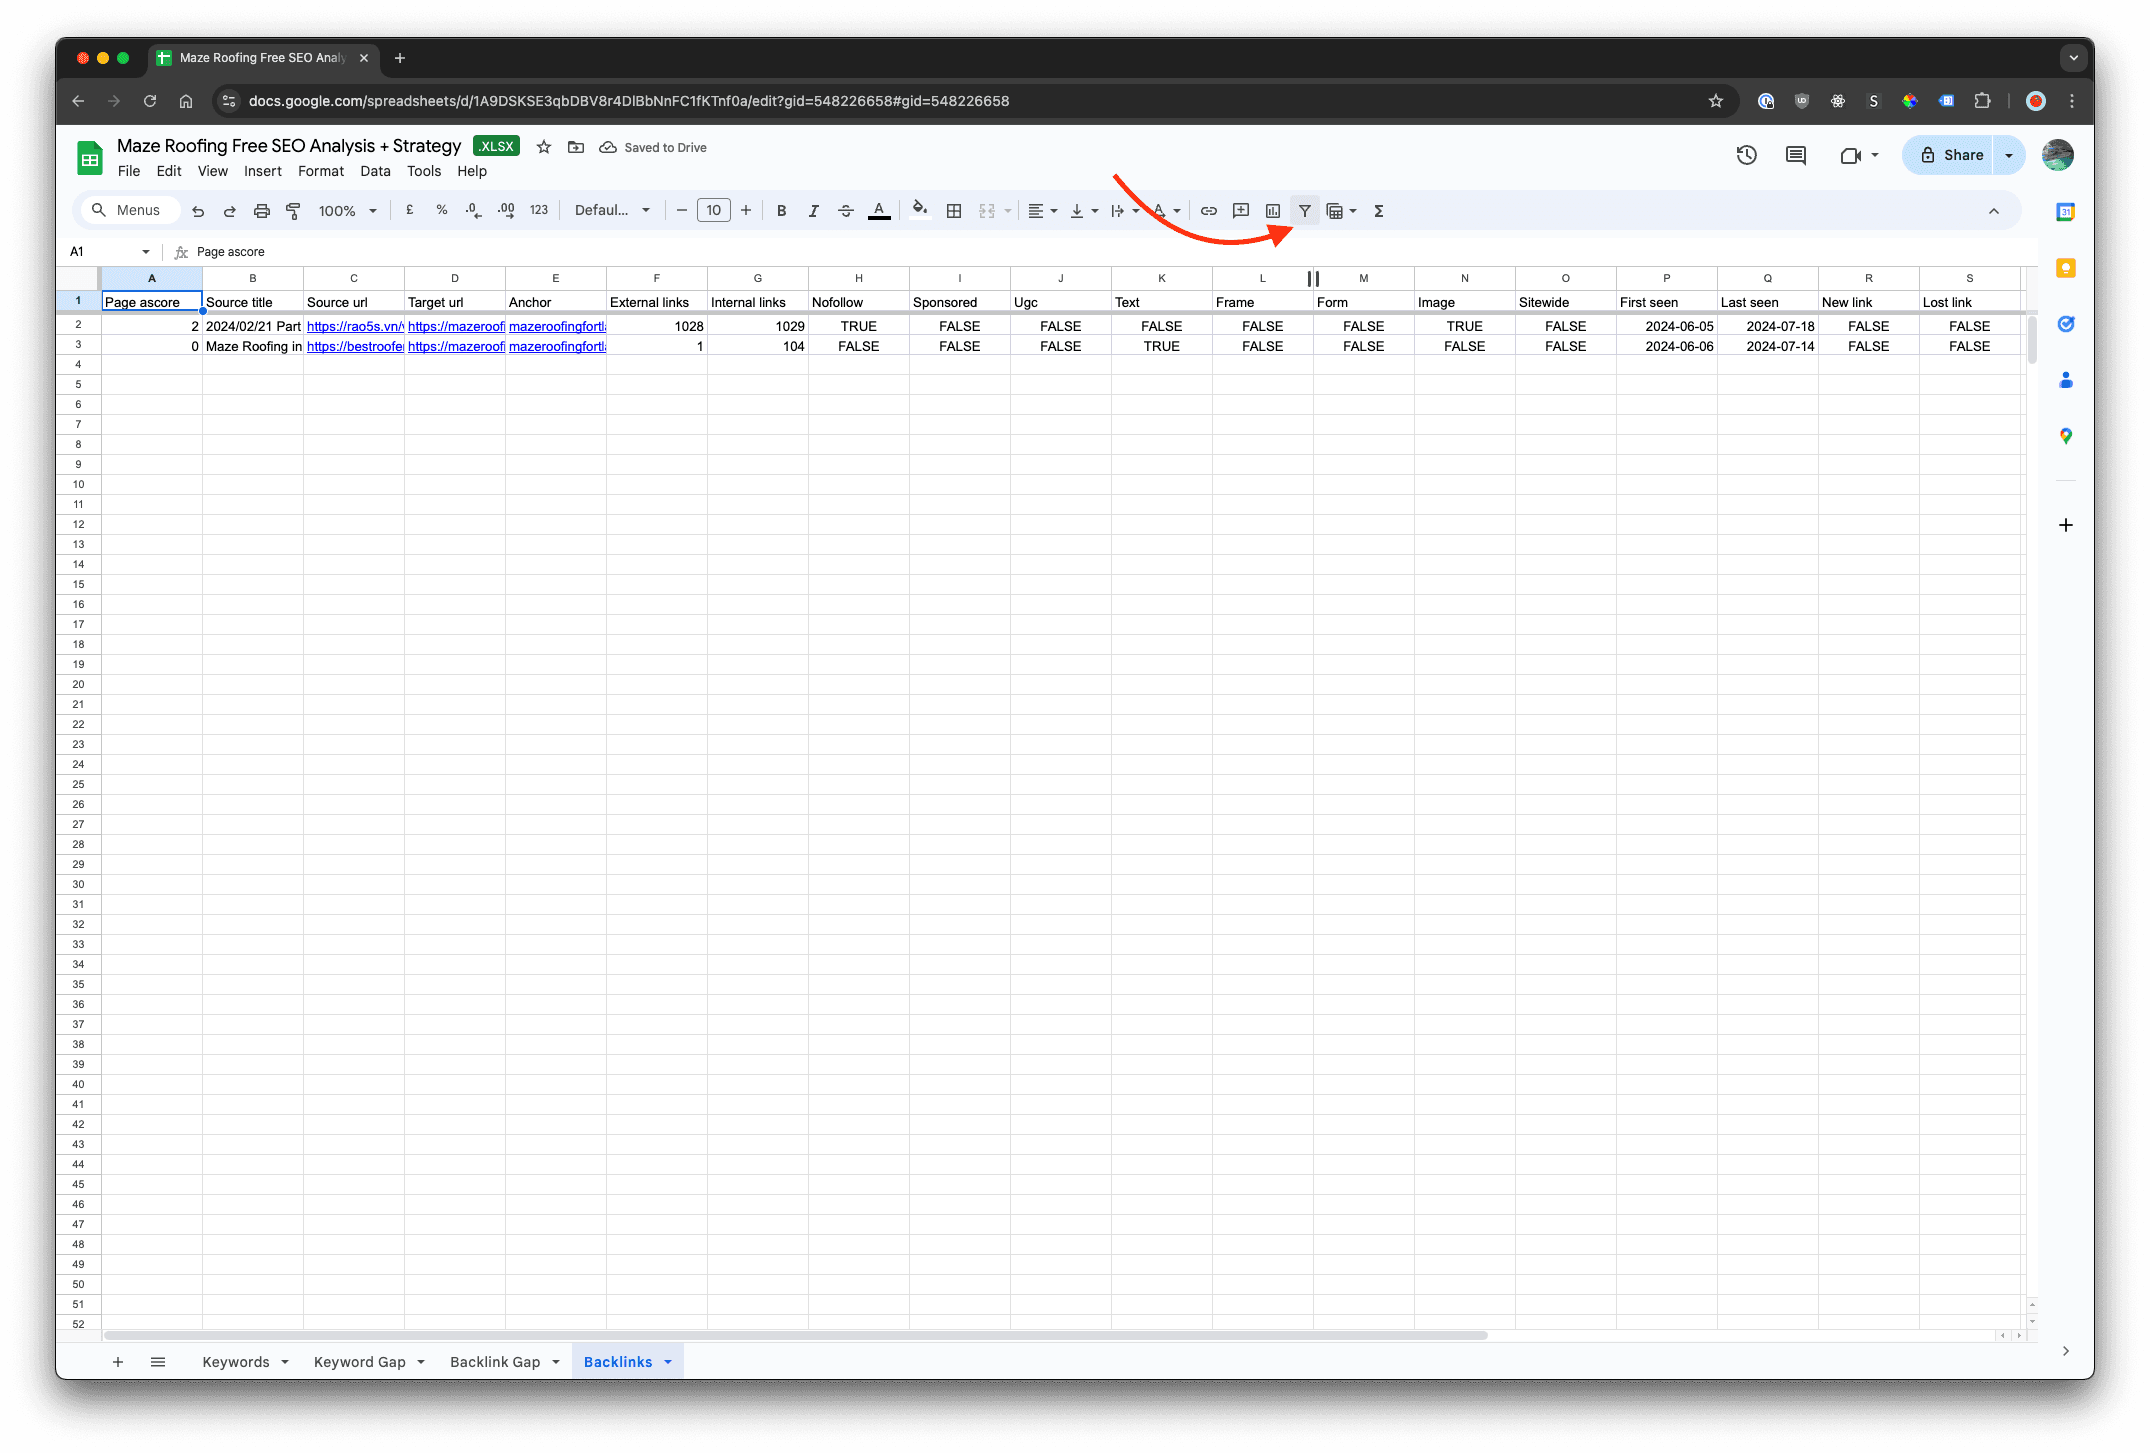This screenshot has height=1453, width=2150.
Task: Open the name box dropdown arrow
Action: [x=146, y=252]
